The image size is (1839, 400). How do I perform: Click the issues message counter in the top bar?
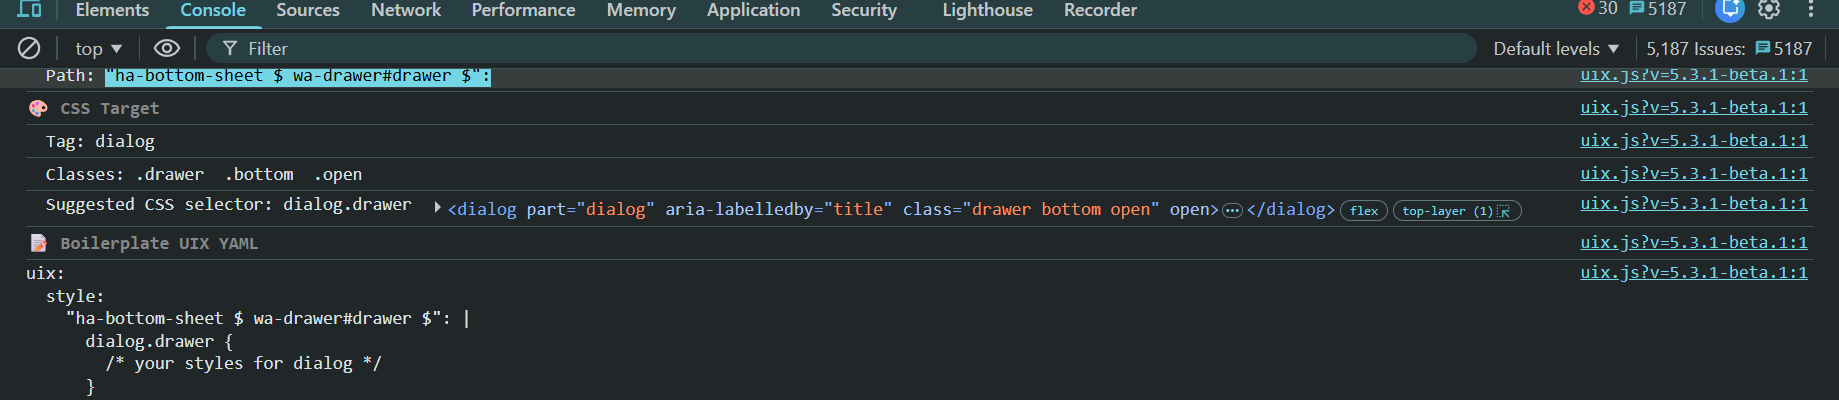pyautogui.click(x=1657, y=9)
